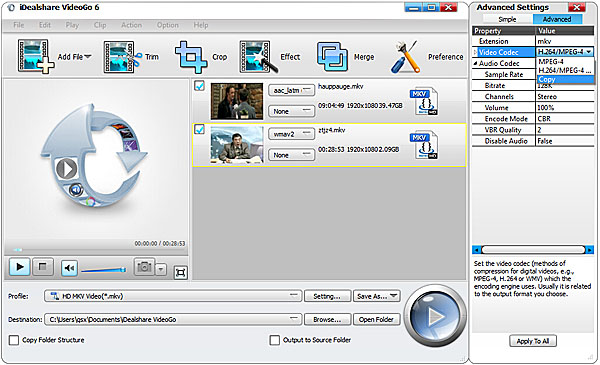Uncheck the hauppauge.mkv checkbox
The width and height of the screenshot is (600, 365).
tap(199, 86)
